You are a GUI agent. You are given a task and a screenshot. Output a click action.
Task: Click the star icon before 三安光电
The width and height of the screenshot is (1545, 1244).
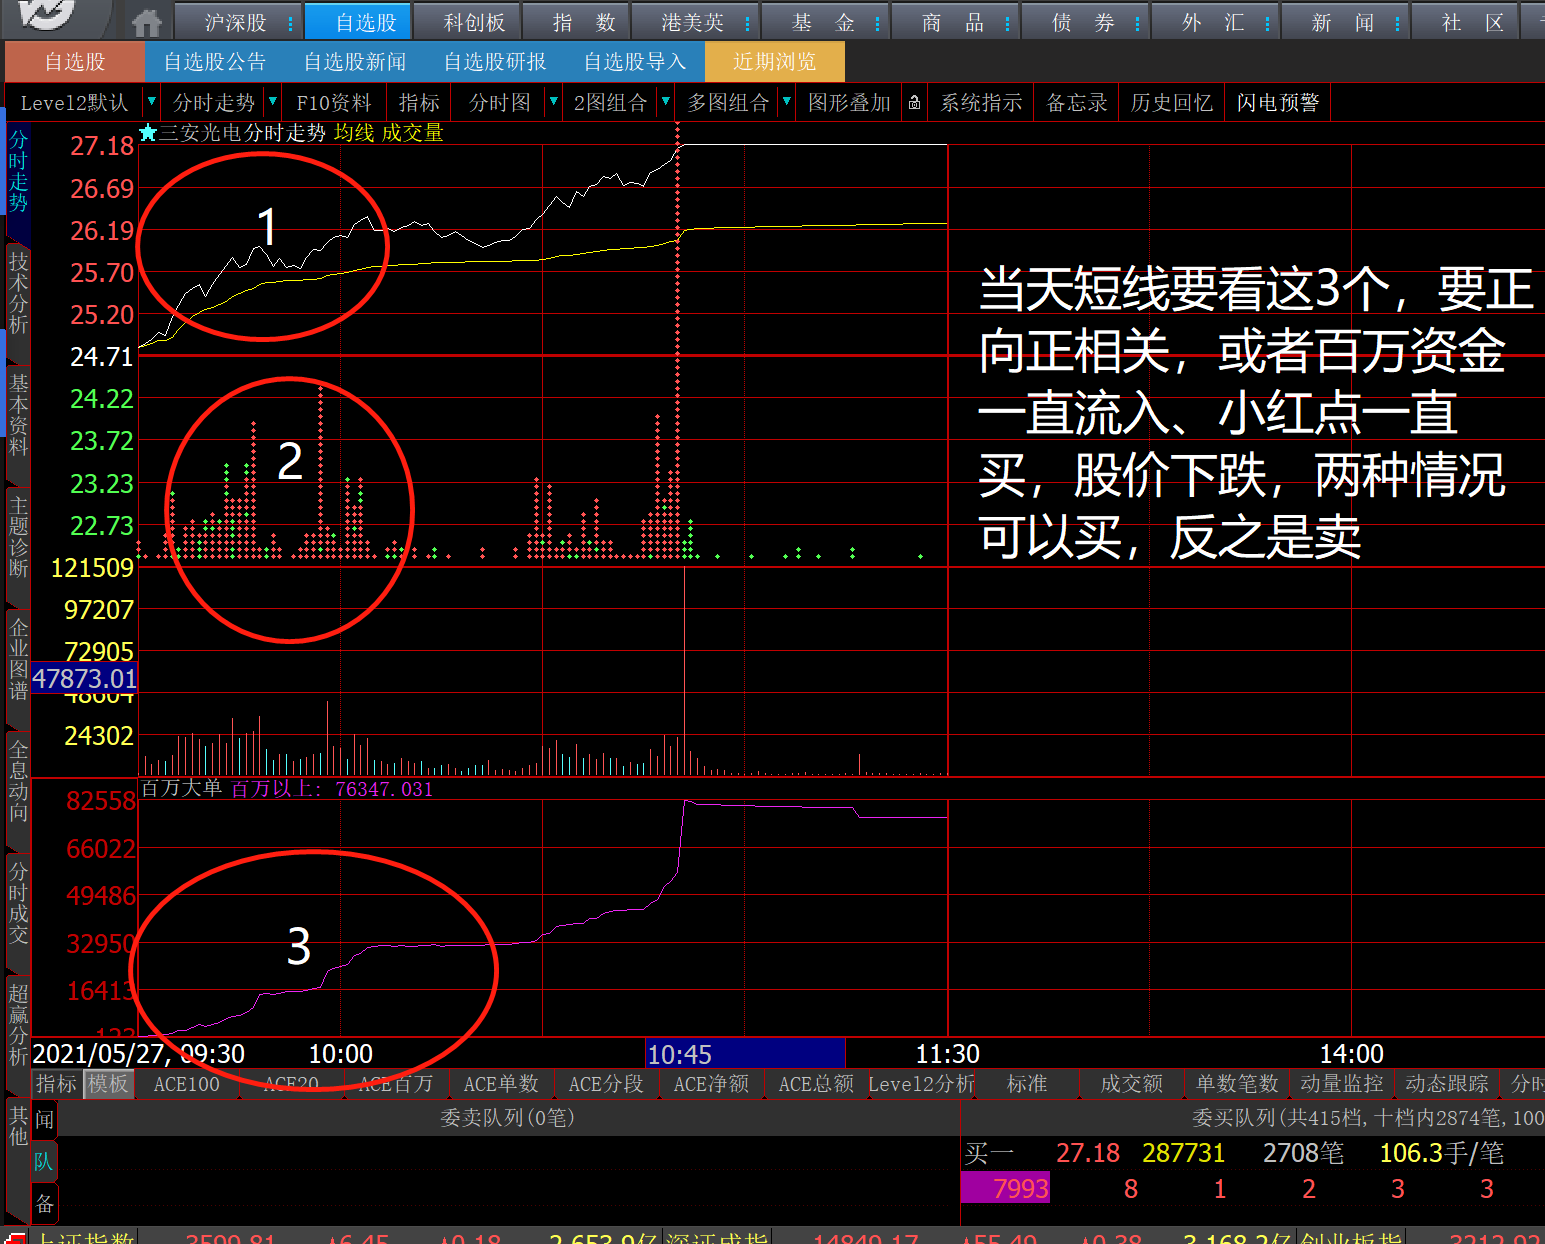[x=148, y=133]
